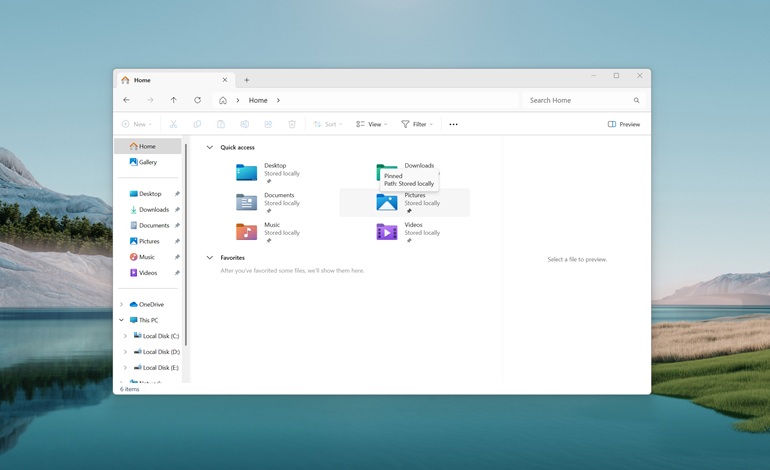This screenshot has width=770, height=470.
Task: Click the home icon in address bar
Action: click(222, 100)
